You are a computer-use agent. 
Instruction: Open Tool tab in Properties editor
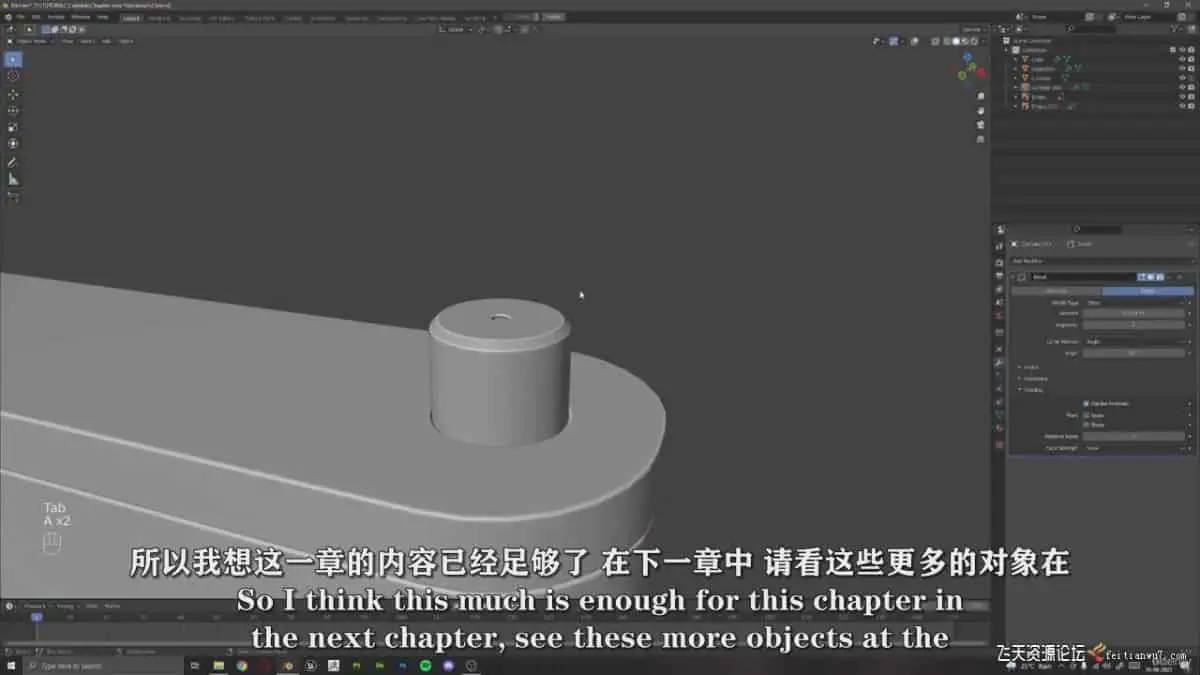click(x=999, y=247)
